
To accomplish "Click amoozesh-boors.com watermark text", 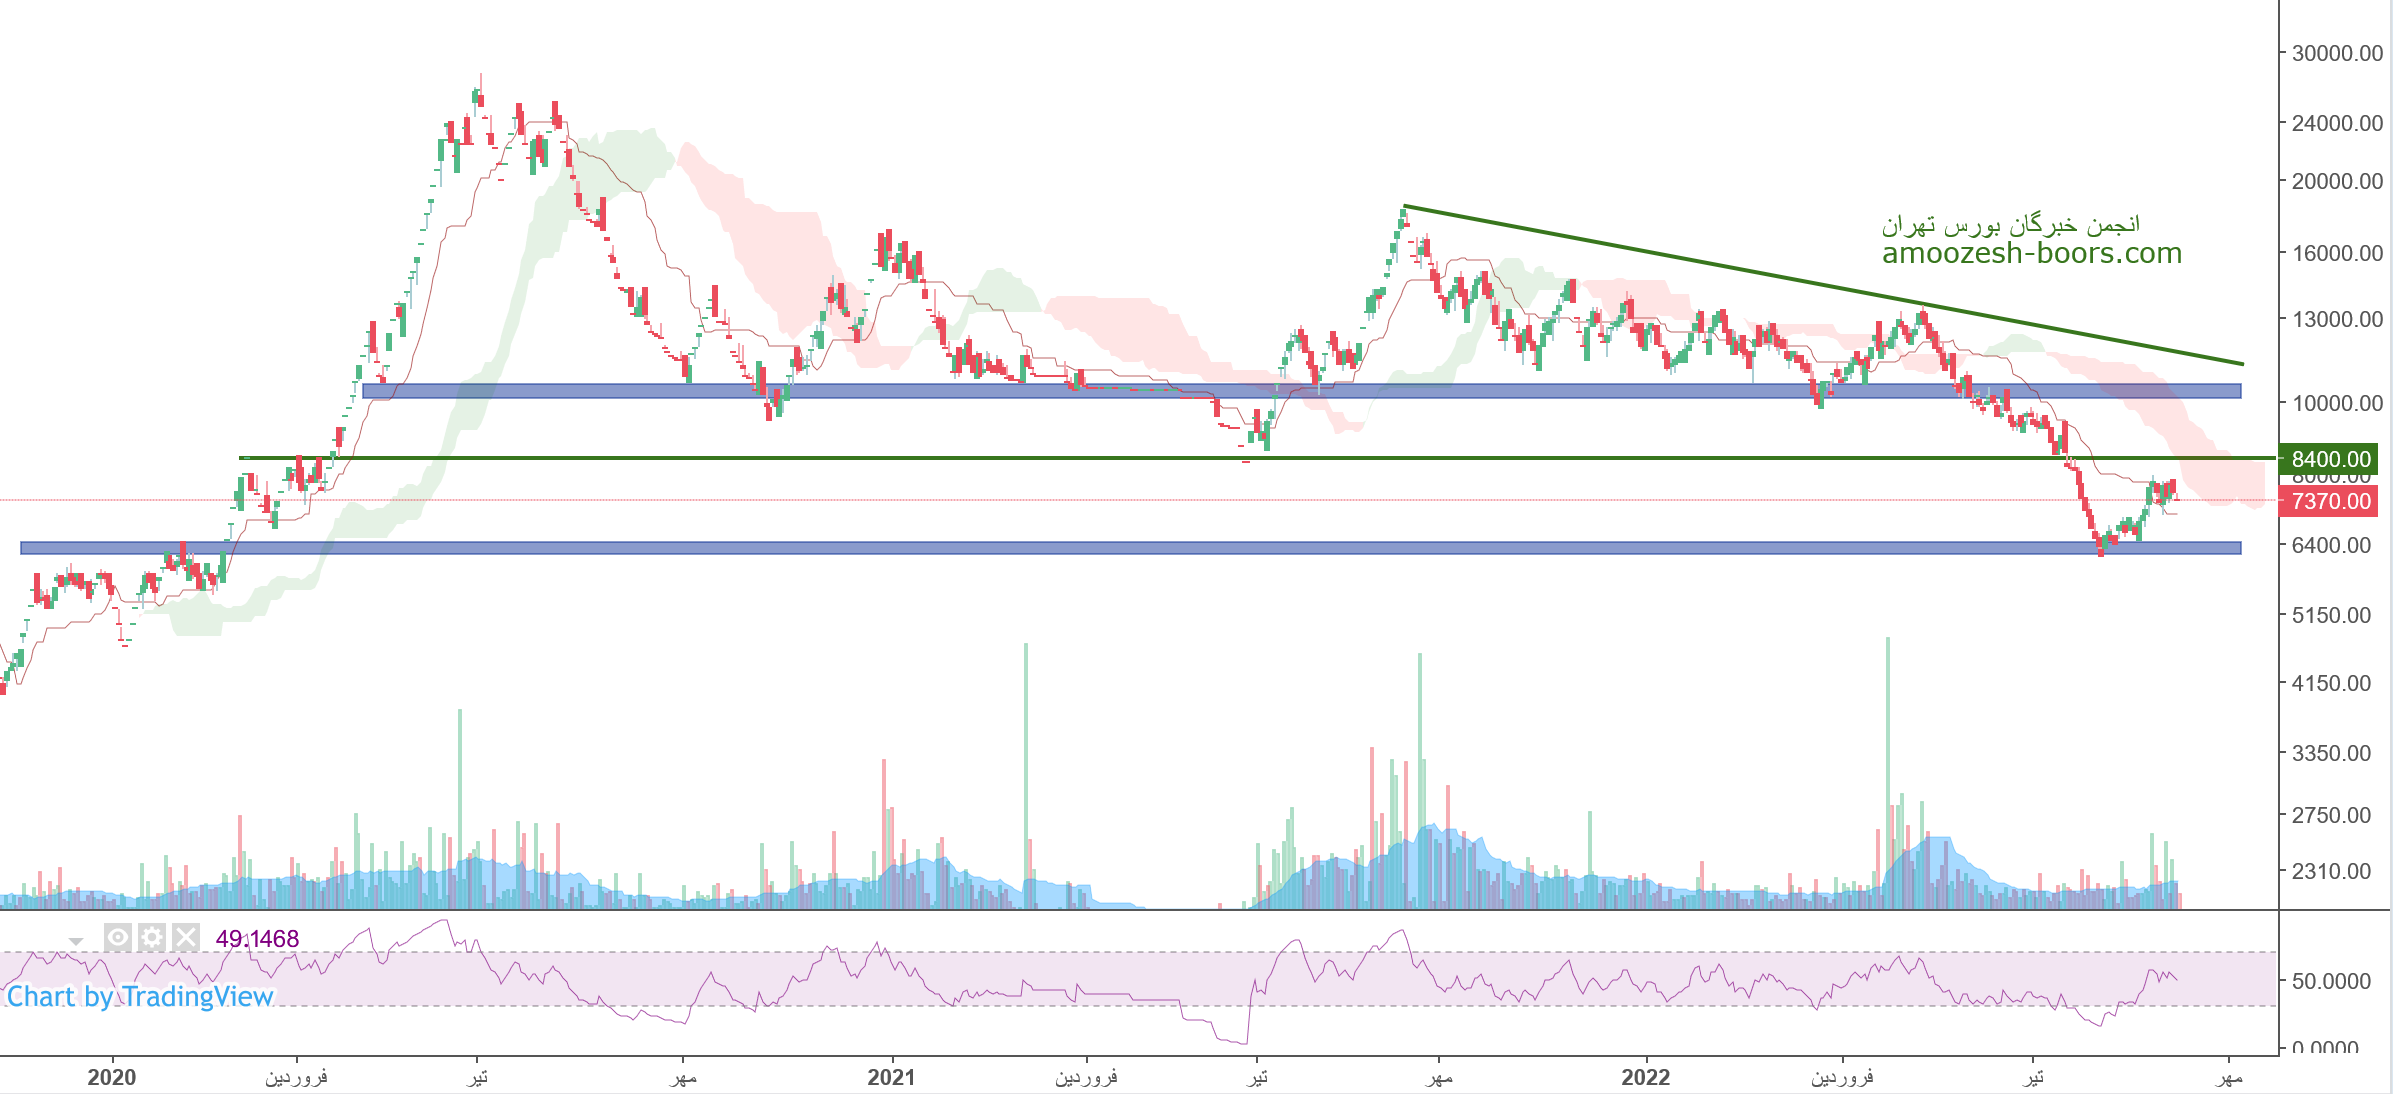I will (2031, 253).
